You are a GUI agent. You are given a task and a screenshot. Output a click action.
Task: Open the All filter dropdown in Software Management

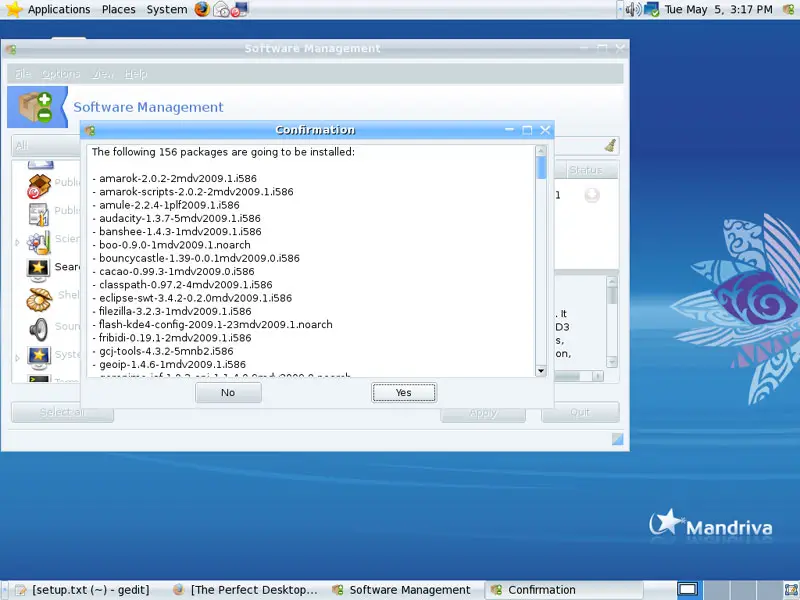click(46, 146)
